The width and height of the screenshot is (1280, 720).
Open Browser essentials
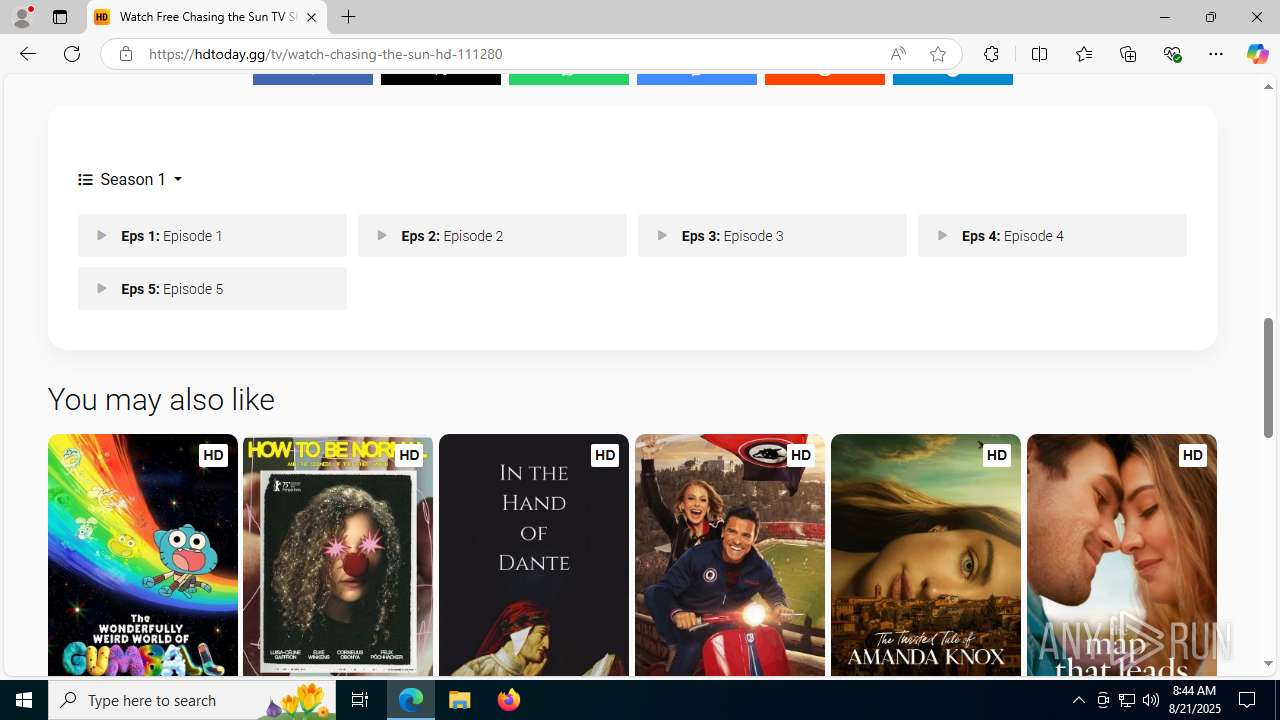tap(1172, 54)
